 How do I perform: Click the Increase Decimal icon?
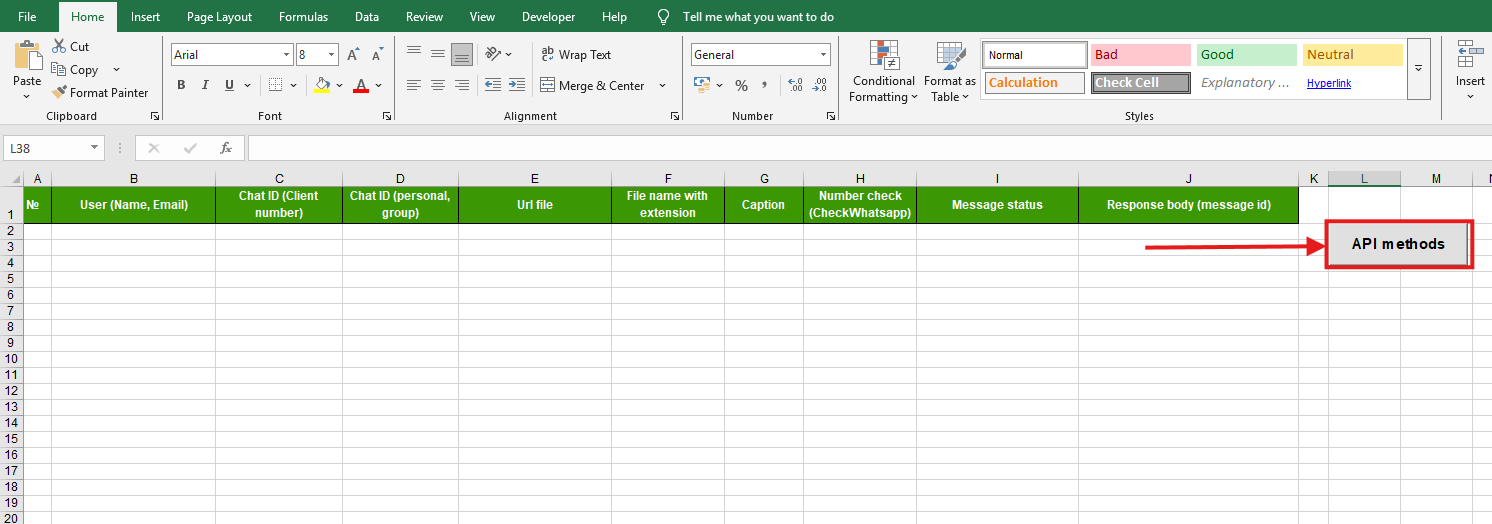point(795,85)
